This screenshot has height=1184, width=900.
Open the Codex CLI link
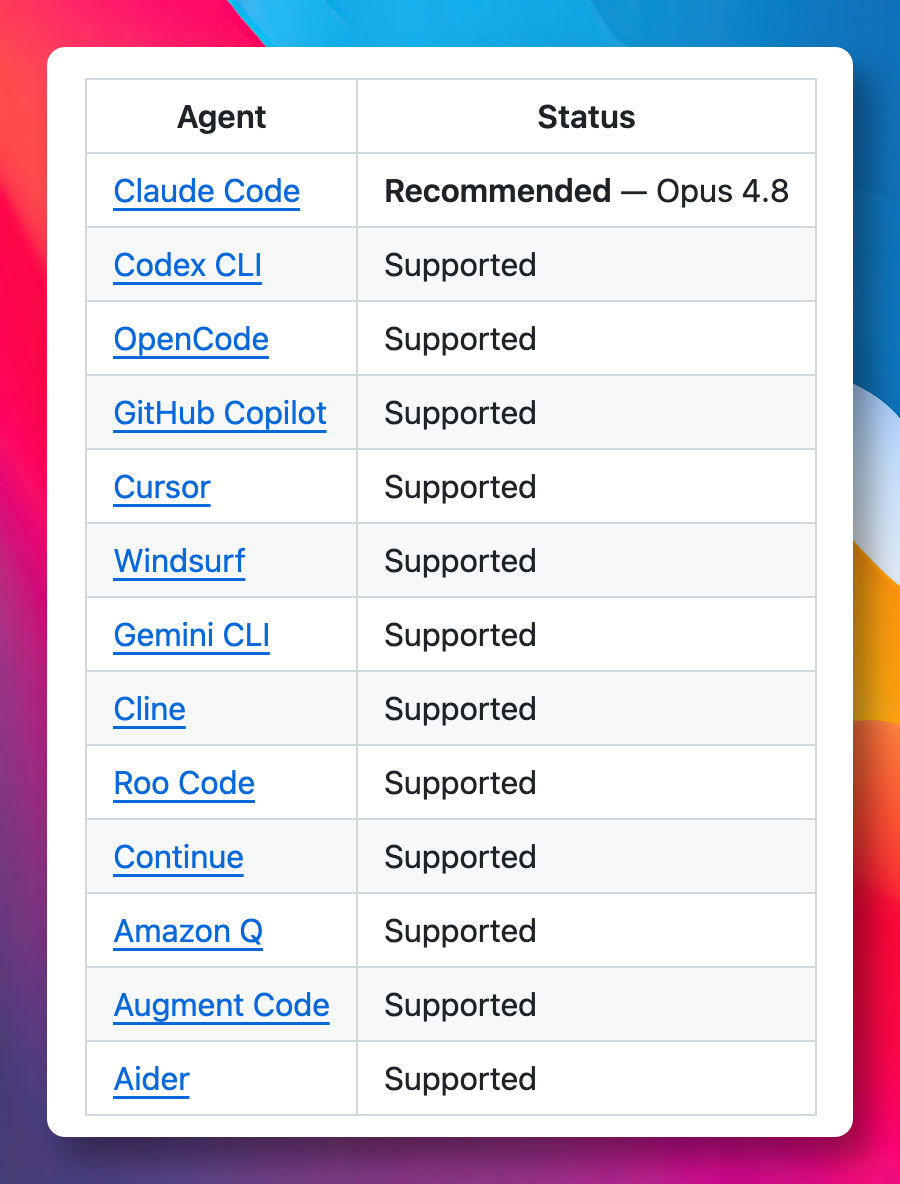[187, 265]
